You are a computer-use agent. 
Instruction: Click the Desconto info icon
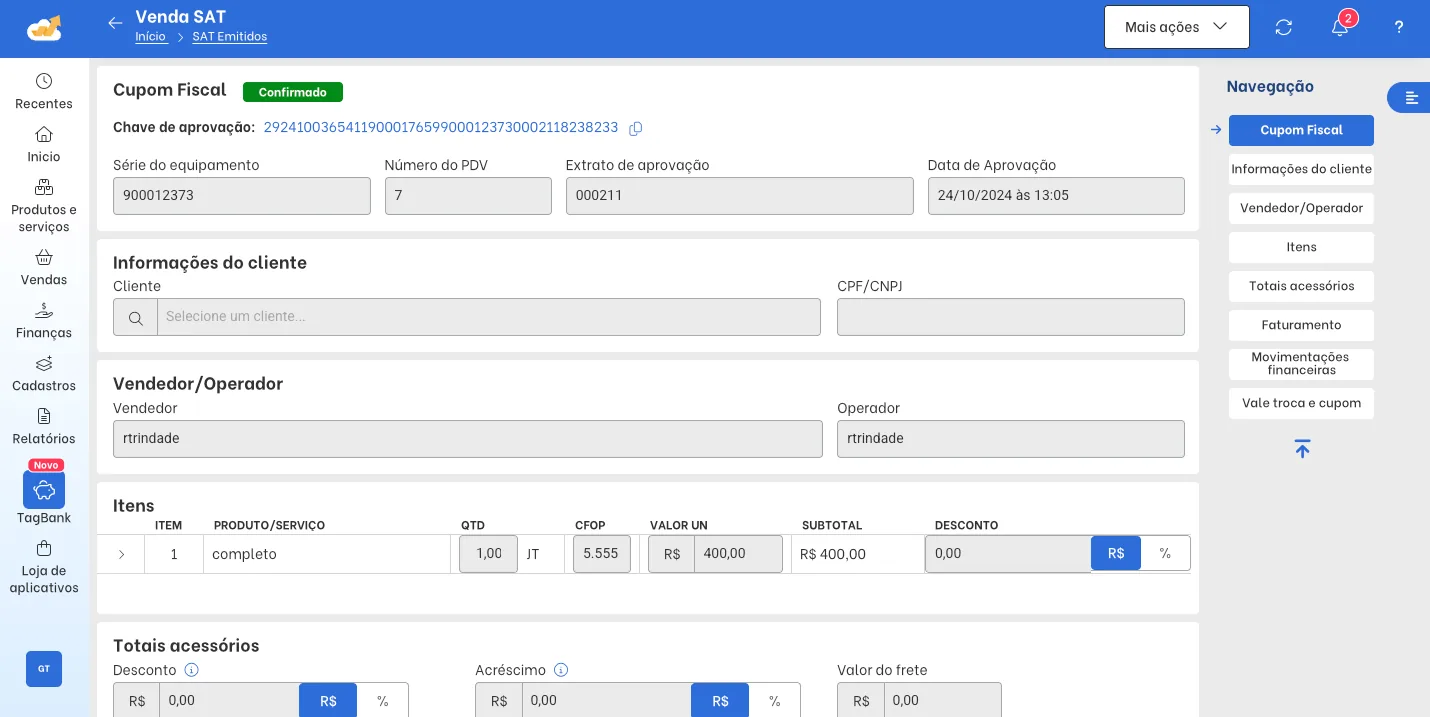point(192,670)
